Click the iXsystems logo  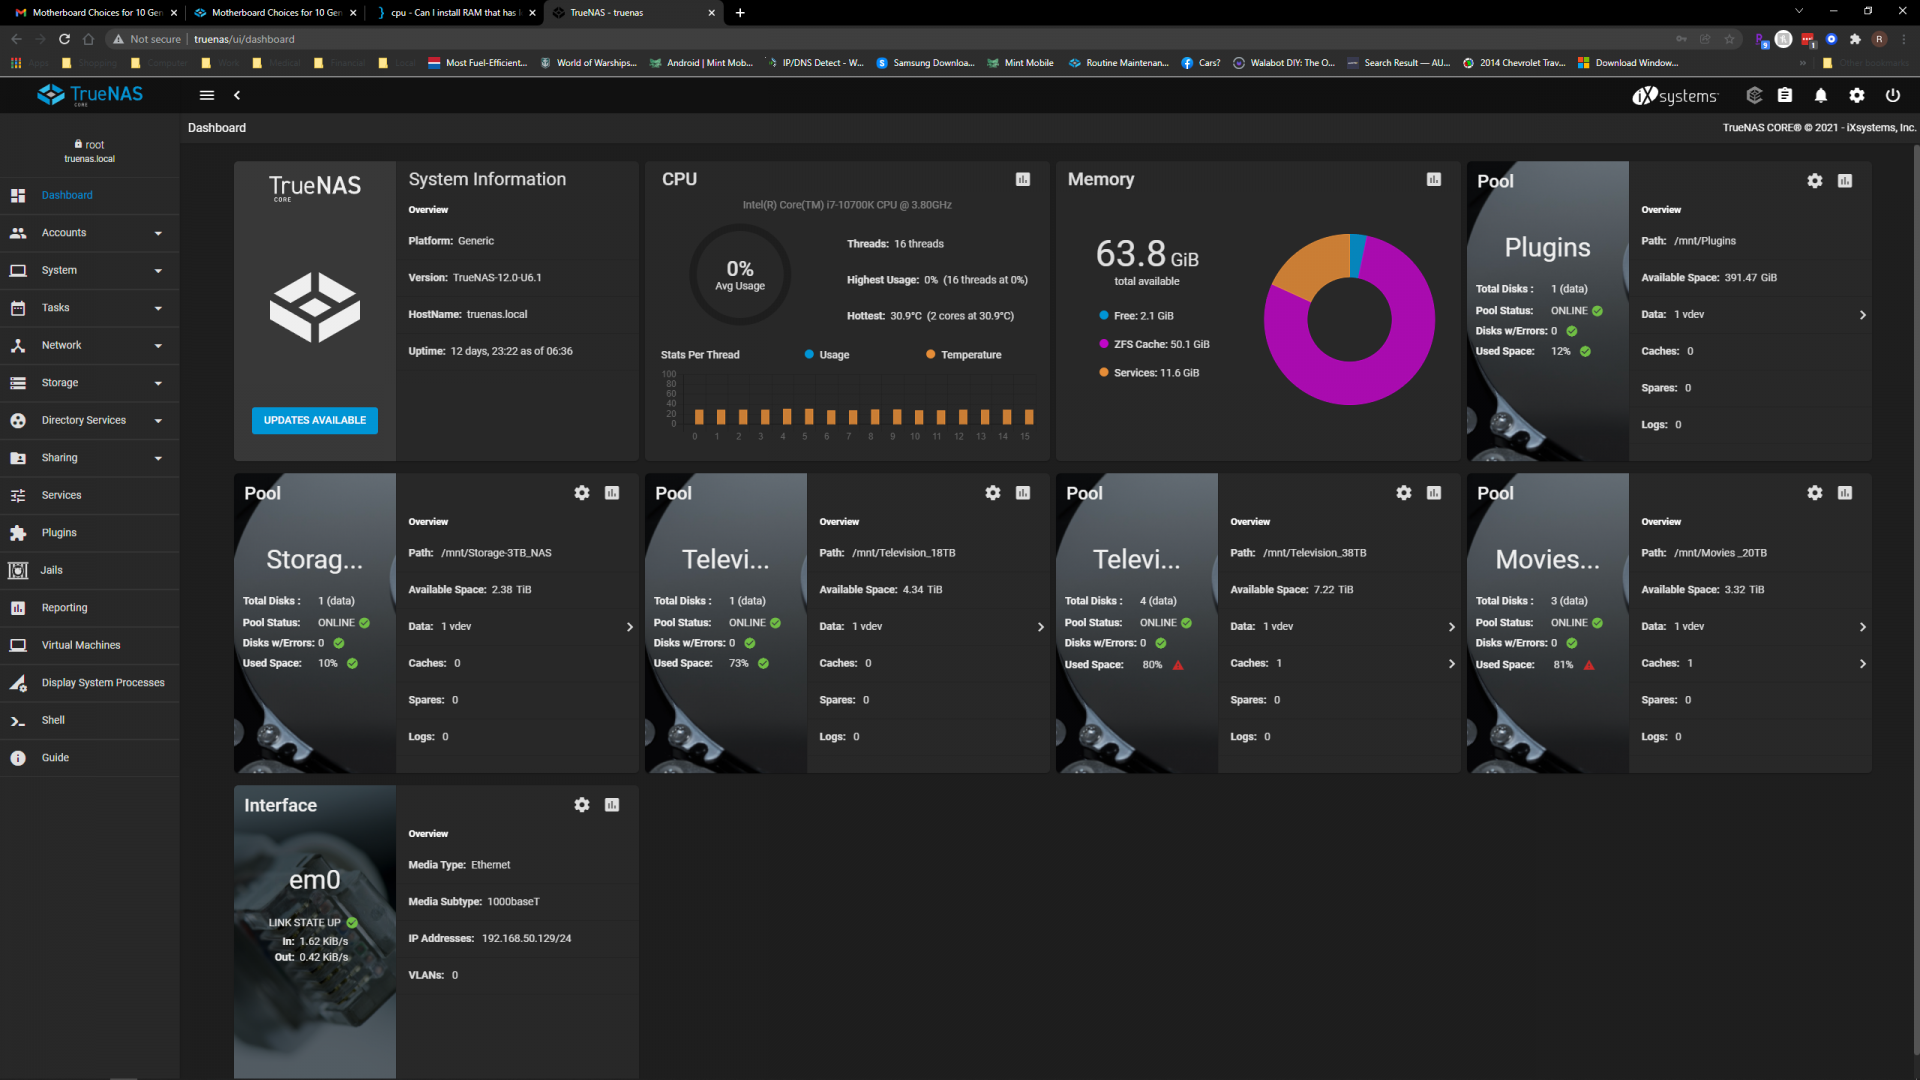pyautogui.click(x=1675, y=96)
